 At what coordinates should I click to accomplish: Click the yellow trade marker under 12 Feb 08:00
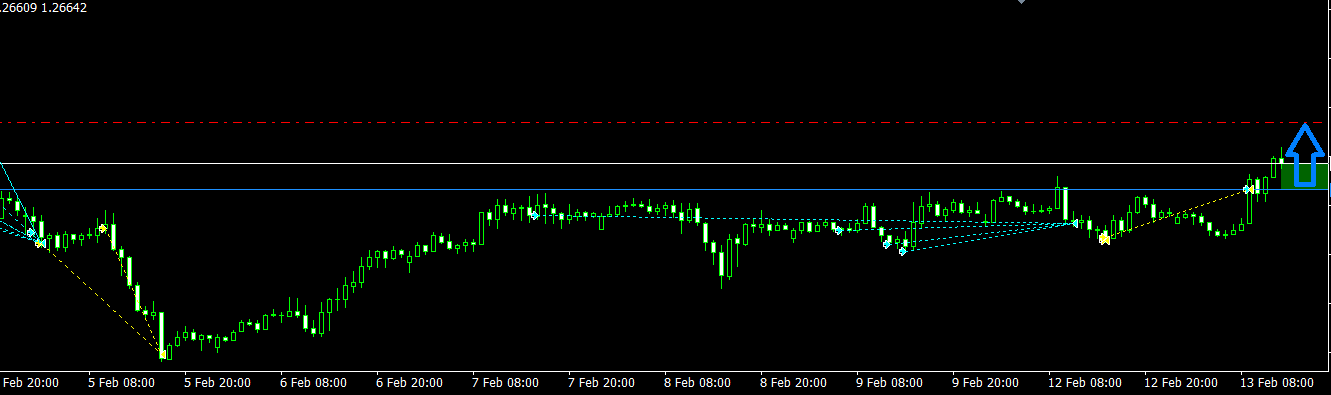(1104, 238)
